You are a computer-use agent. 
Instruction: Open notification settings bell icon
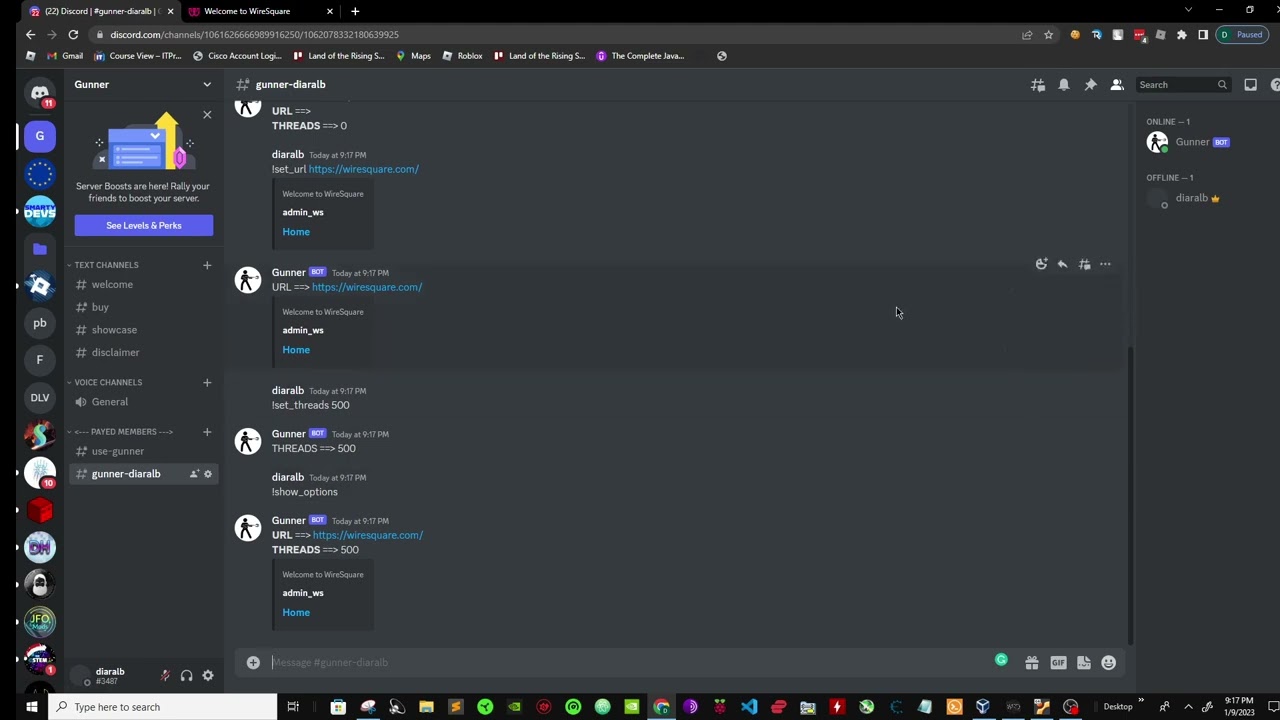pos(1064,85)
